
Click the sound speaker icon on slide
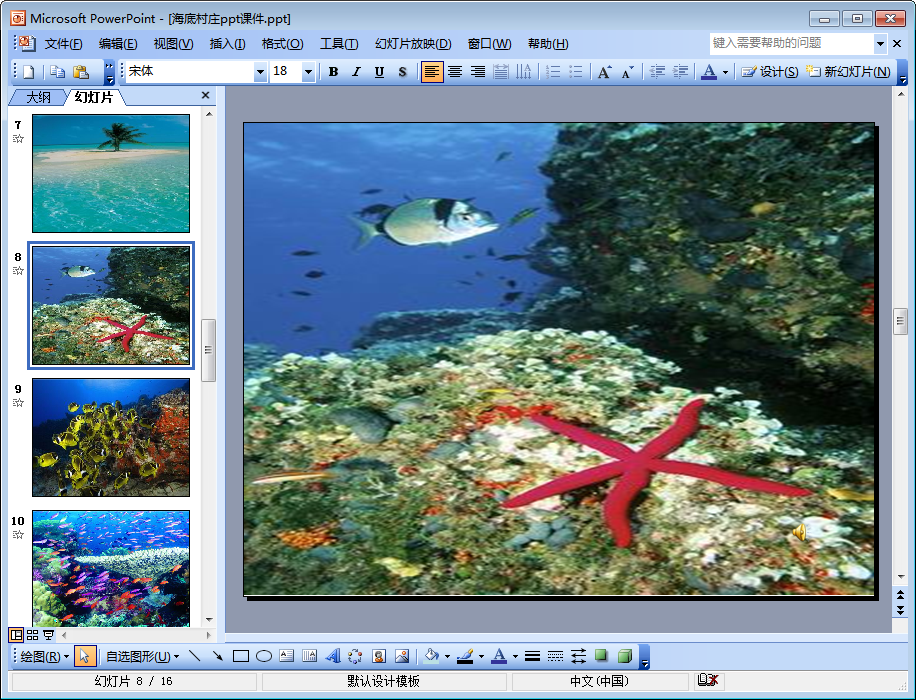pos(800,533)
